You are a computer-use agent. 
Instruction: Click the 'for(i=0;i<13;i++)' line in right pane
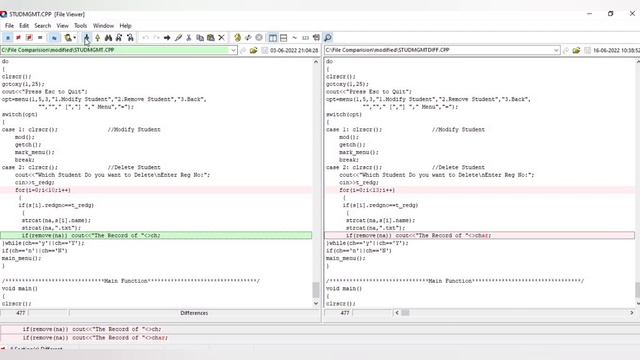point(480,190)
